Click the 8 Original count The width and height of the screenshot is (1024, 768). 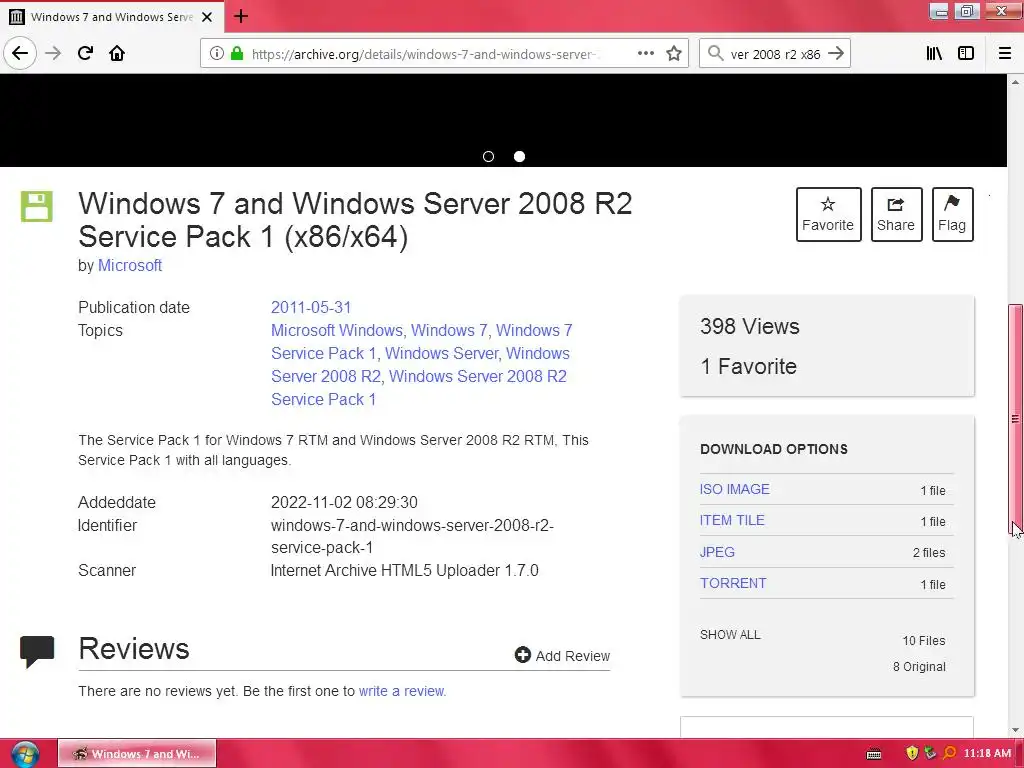tap(919, 667)
